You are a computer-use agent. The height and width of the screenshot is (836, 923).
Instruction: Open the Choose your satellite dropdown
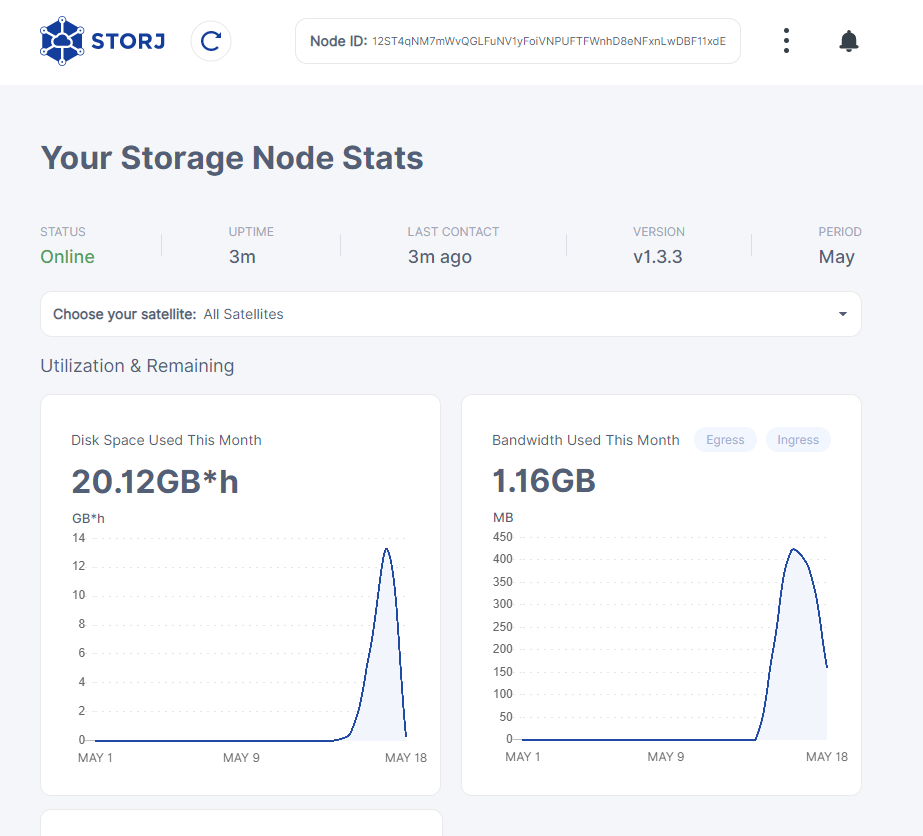pos(450,314)
